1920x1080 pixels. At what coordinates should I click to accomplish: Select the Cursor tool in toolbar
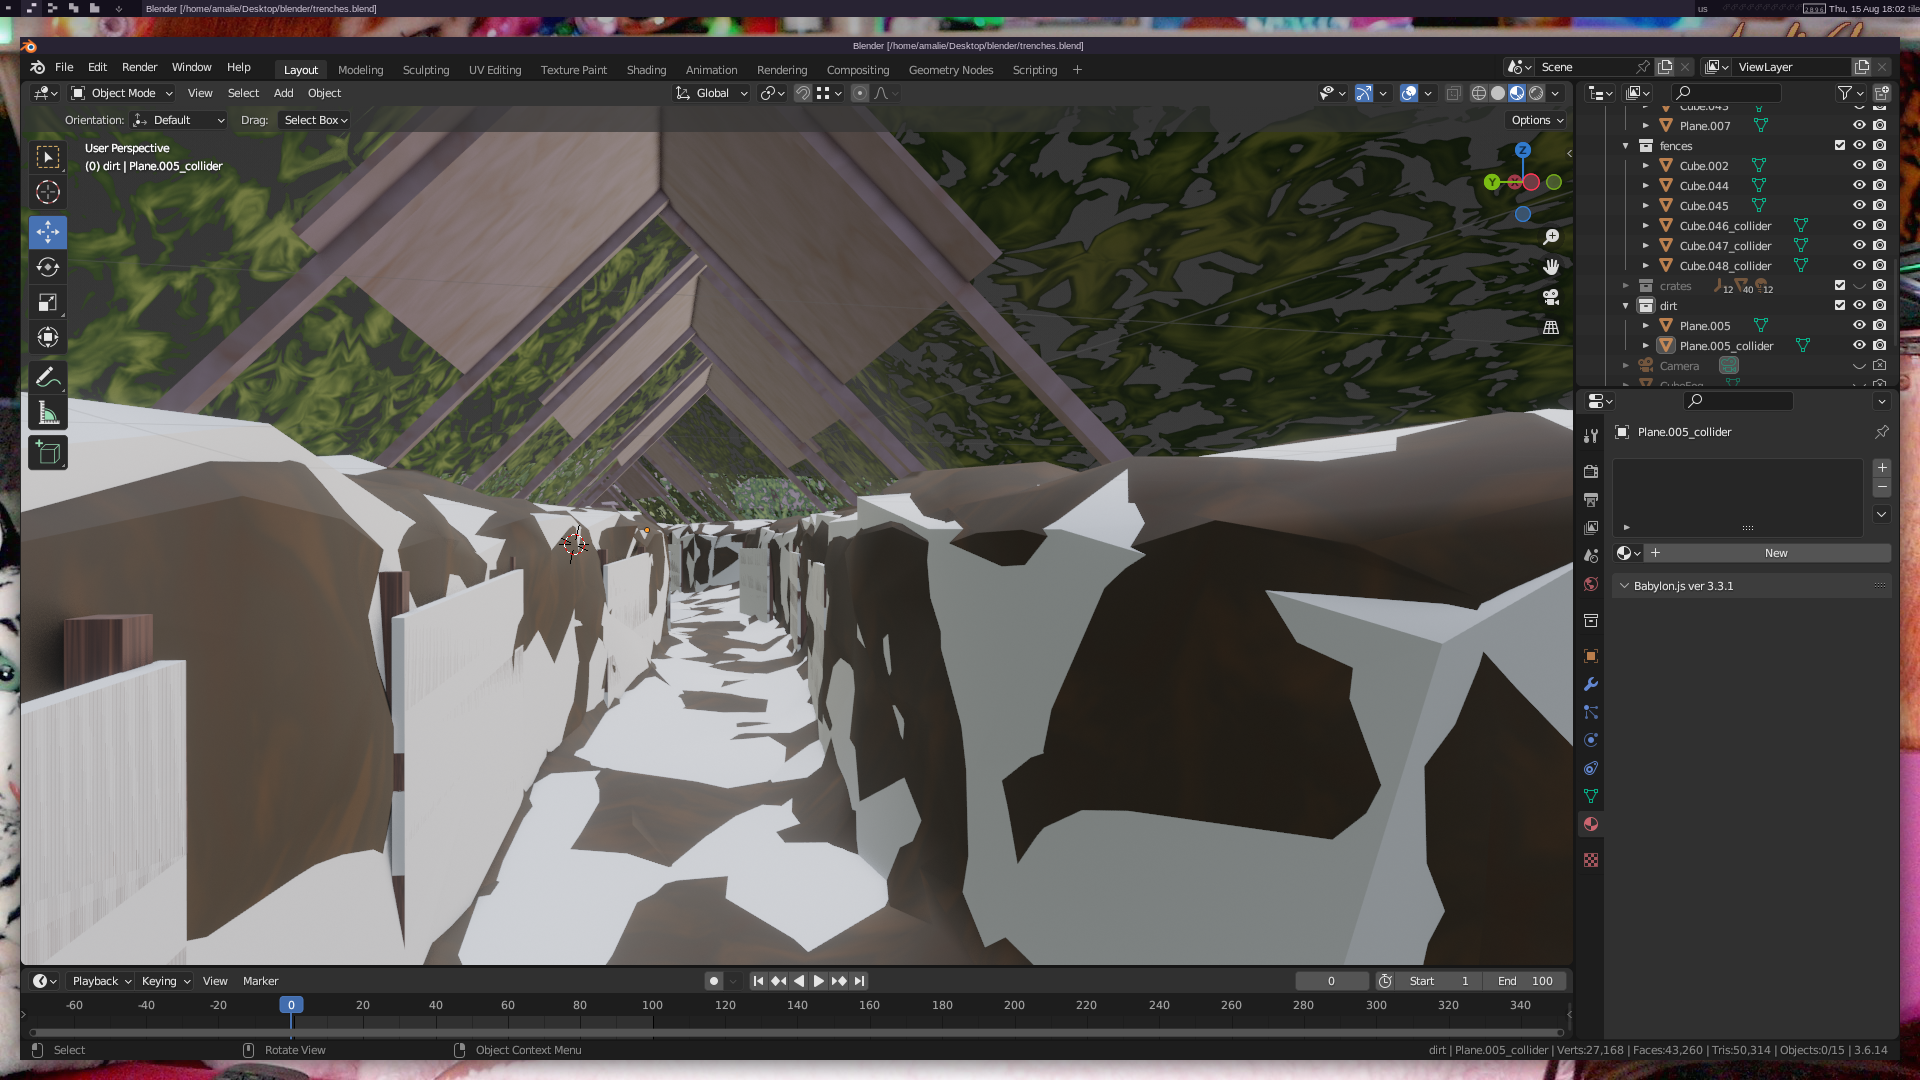(x=47, y=192)
